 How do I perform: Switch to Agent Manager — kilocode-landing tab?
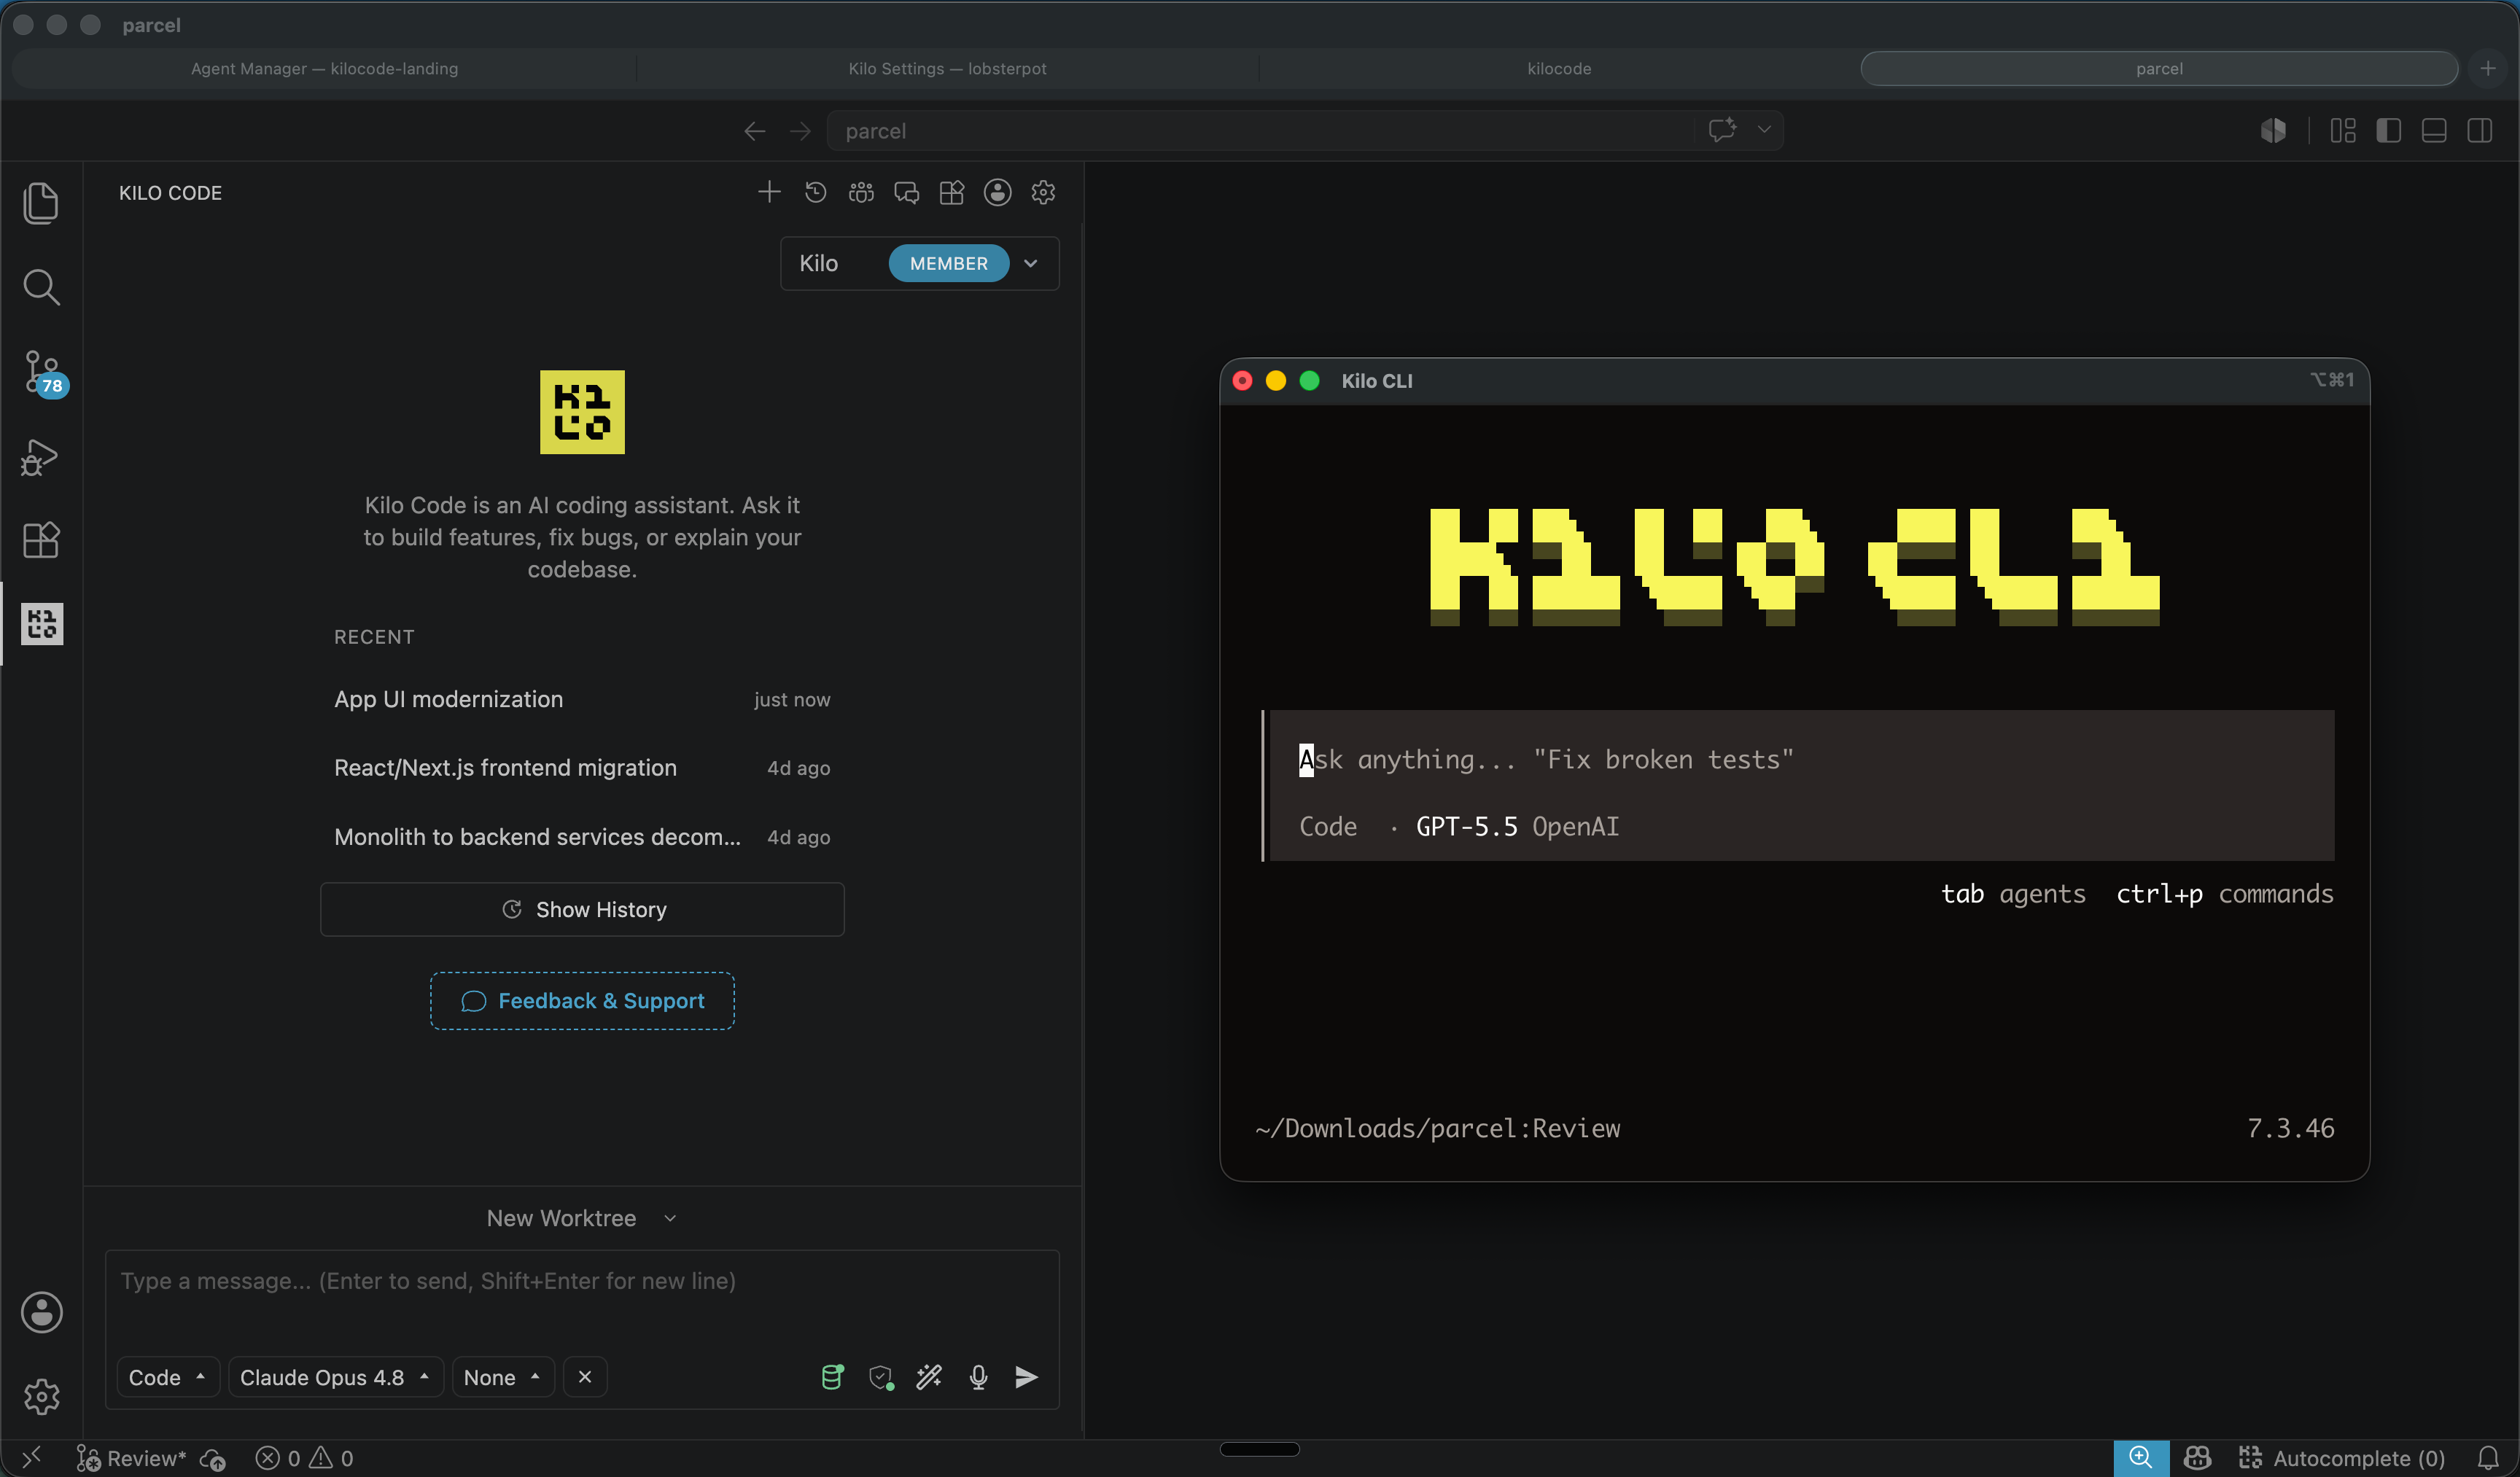(324, 68)
